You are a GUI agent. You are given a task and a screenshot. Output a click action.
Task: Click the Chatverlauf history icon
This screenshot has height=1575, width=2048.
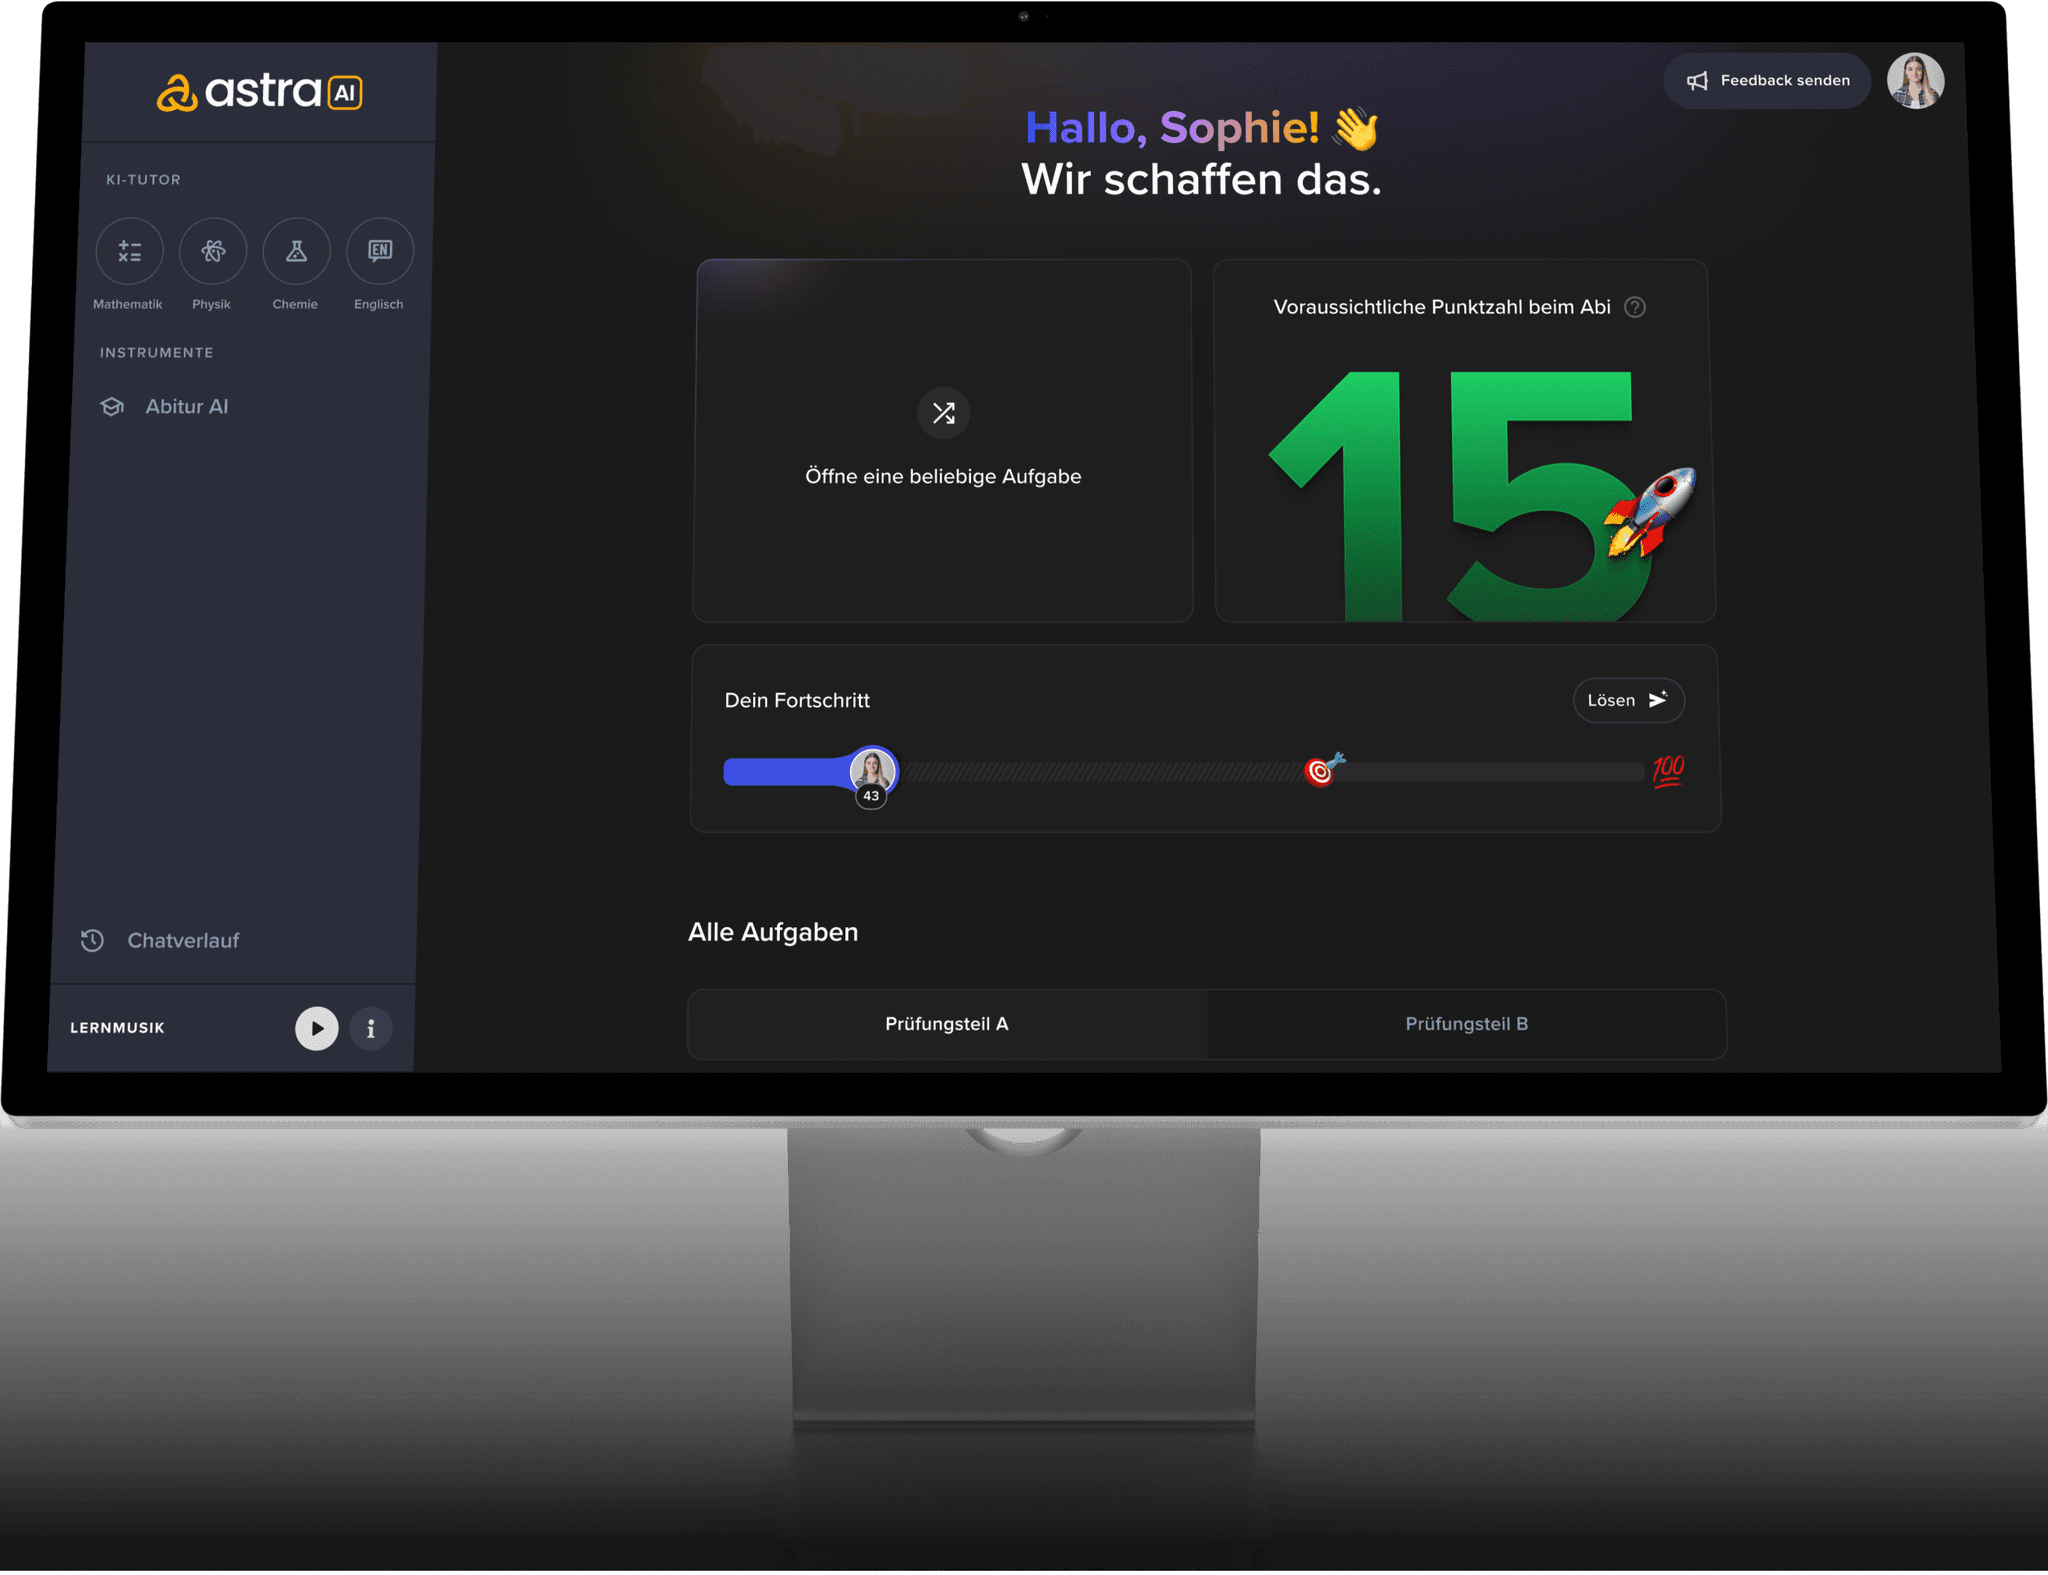[92, 940]
